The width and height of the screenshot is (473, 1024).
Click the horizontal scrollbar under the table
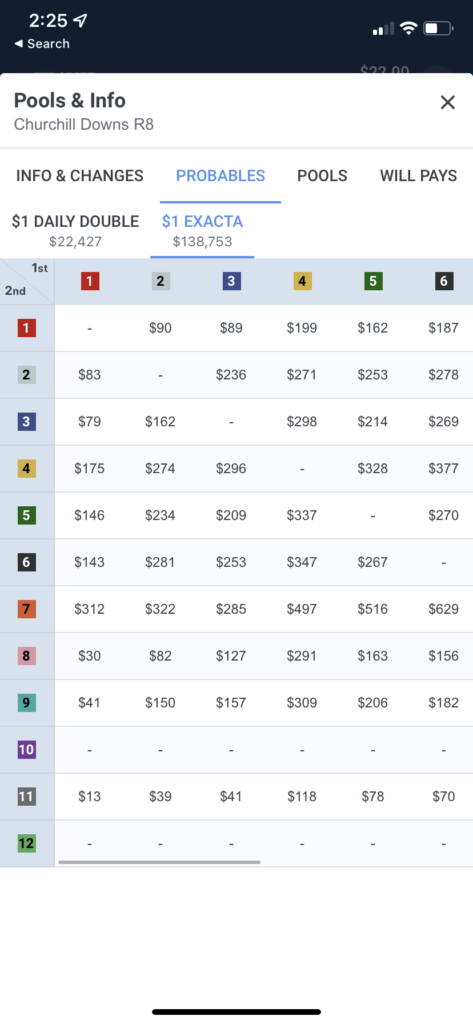159,862
